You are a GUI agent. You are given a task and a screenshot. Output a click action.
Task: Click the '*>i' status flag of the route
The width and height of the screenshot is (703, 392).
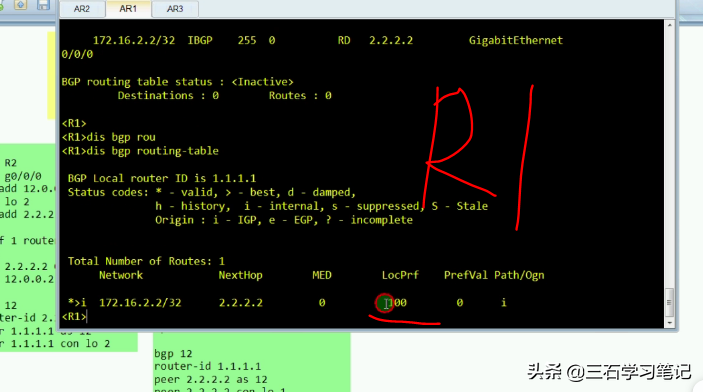(x=77, y=303)
